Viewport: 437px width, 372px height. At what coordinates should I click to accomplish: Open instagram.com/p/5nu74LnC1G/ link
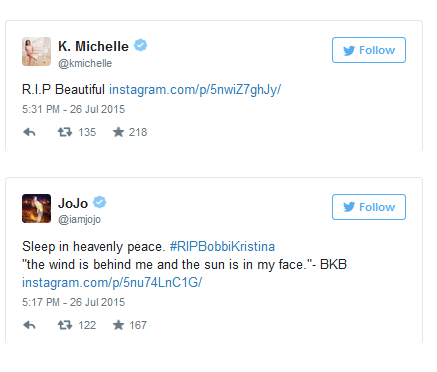pos(112,283)
